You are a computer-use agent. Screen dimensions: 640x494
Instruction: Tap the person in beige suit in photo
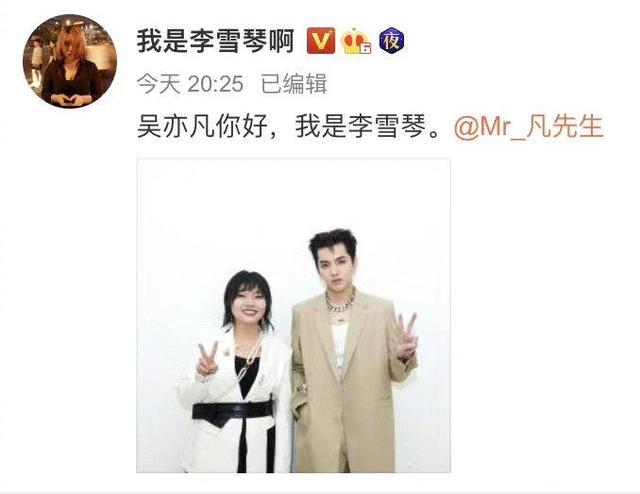pyautogui.click(x=353, y=351)
